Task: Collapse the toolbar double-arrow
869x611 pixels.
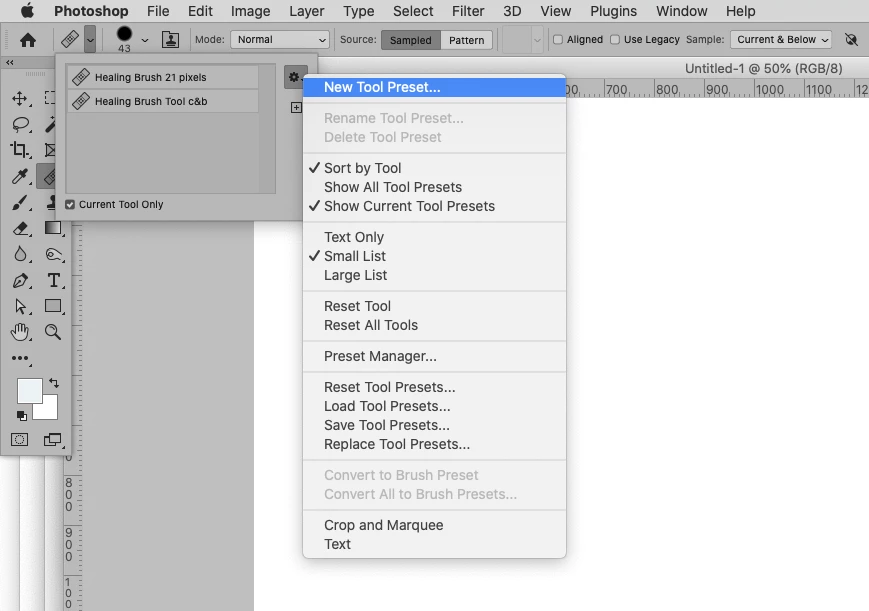Action: pos(9,63)
